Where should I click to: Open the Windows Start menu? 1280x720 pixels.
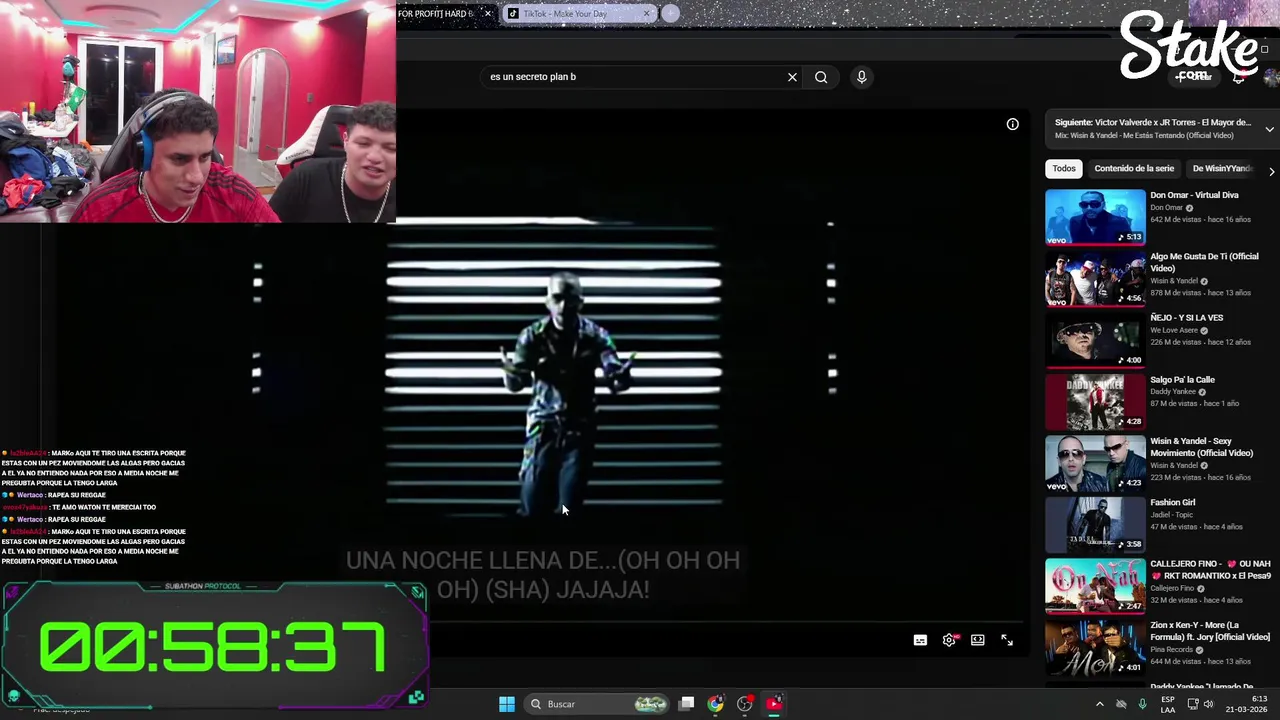pyautogui.click(x=507, y=704)
